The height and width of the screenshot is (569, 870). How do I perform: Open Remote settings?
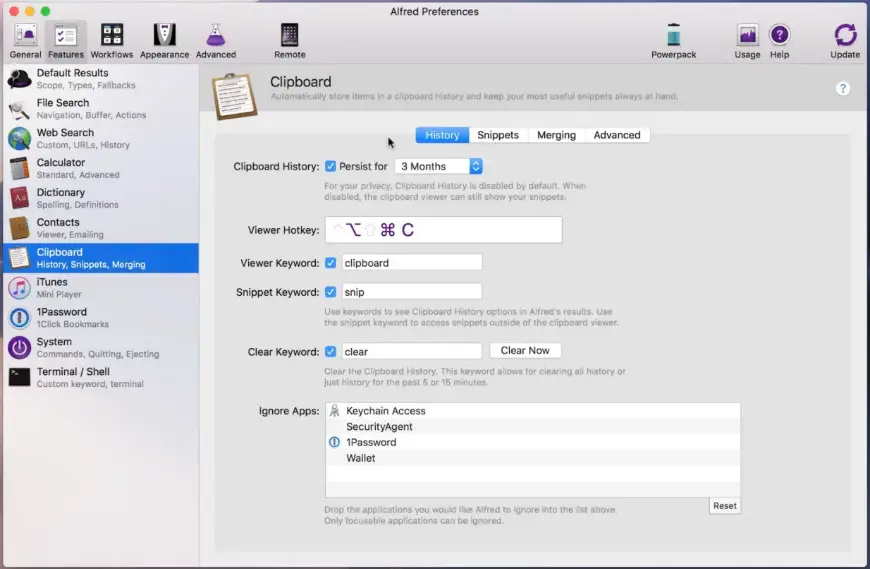click(290, 41)
